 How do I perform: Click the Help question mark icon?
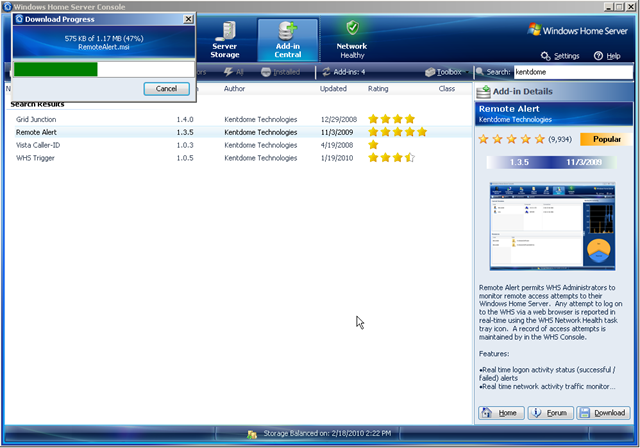[598, 56]
